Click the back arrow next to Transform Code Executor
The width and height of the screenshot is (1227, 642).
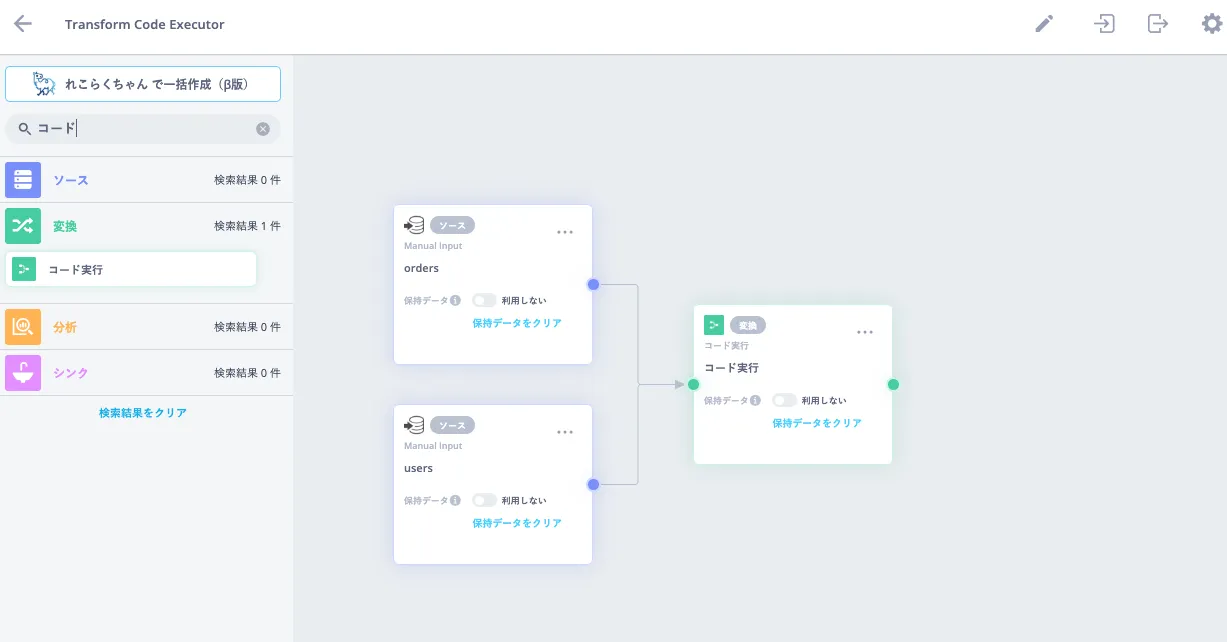pos(22,23)
